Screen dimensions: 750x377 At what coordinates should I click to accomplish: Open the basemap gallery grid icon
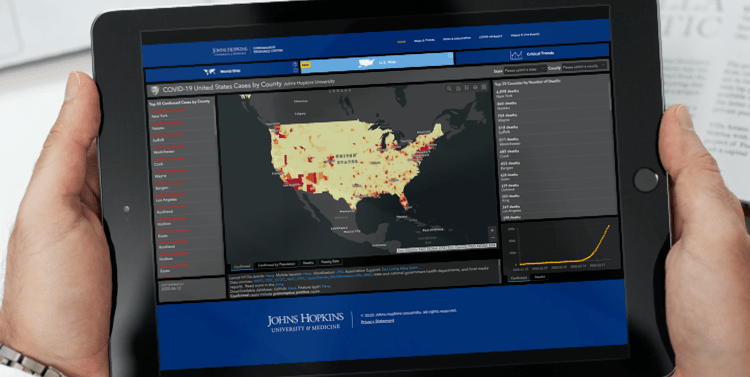(484, 88)
